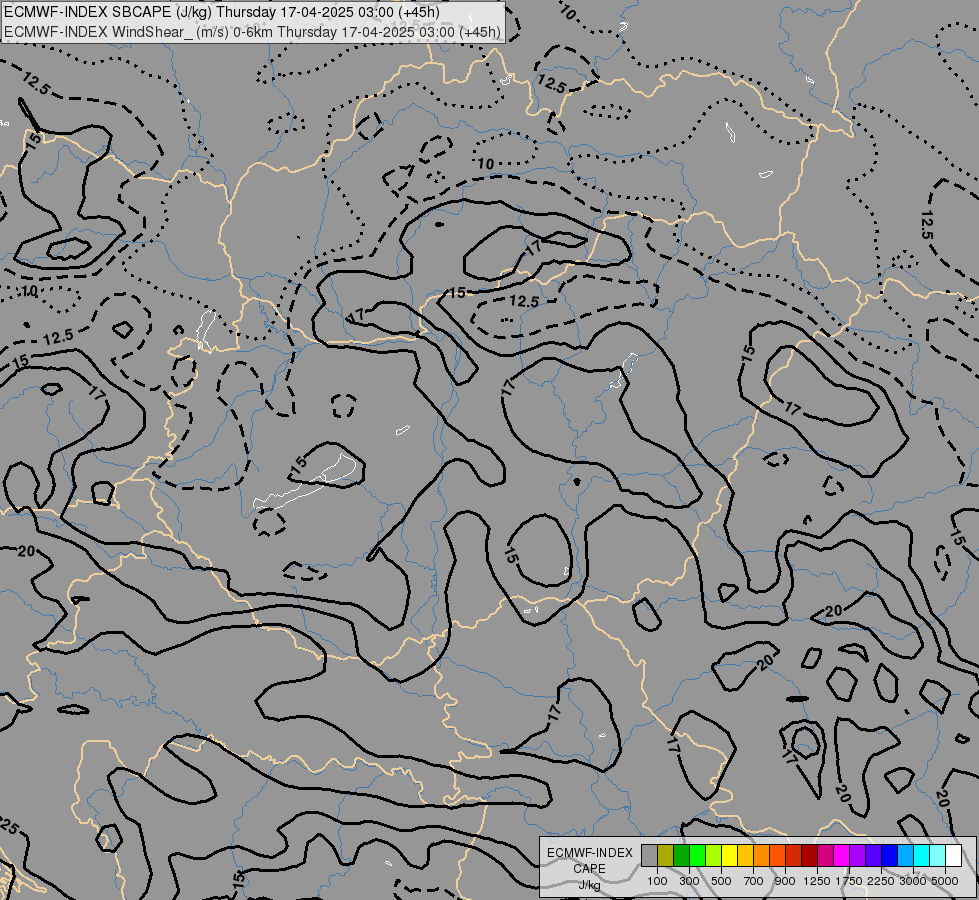Select the dark green CAPE legend swatch

[682, 856]
